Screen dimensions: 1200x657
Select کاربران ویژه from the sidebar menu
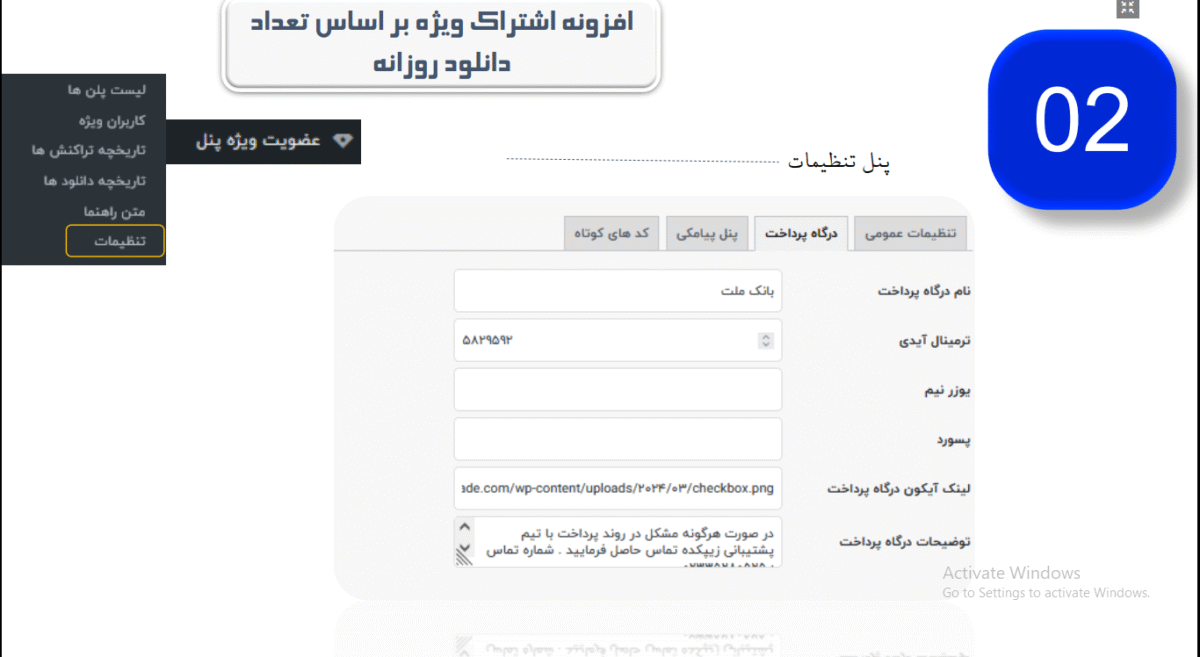point(112,120)
